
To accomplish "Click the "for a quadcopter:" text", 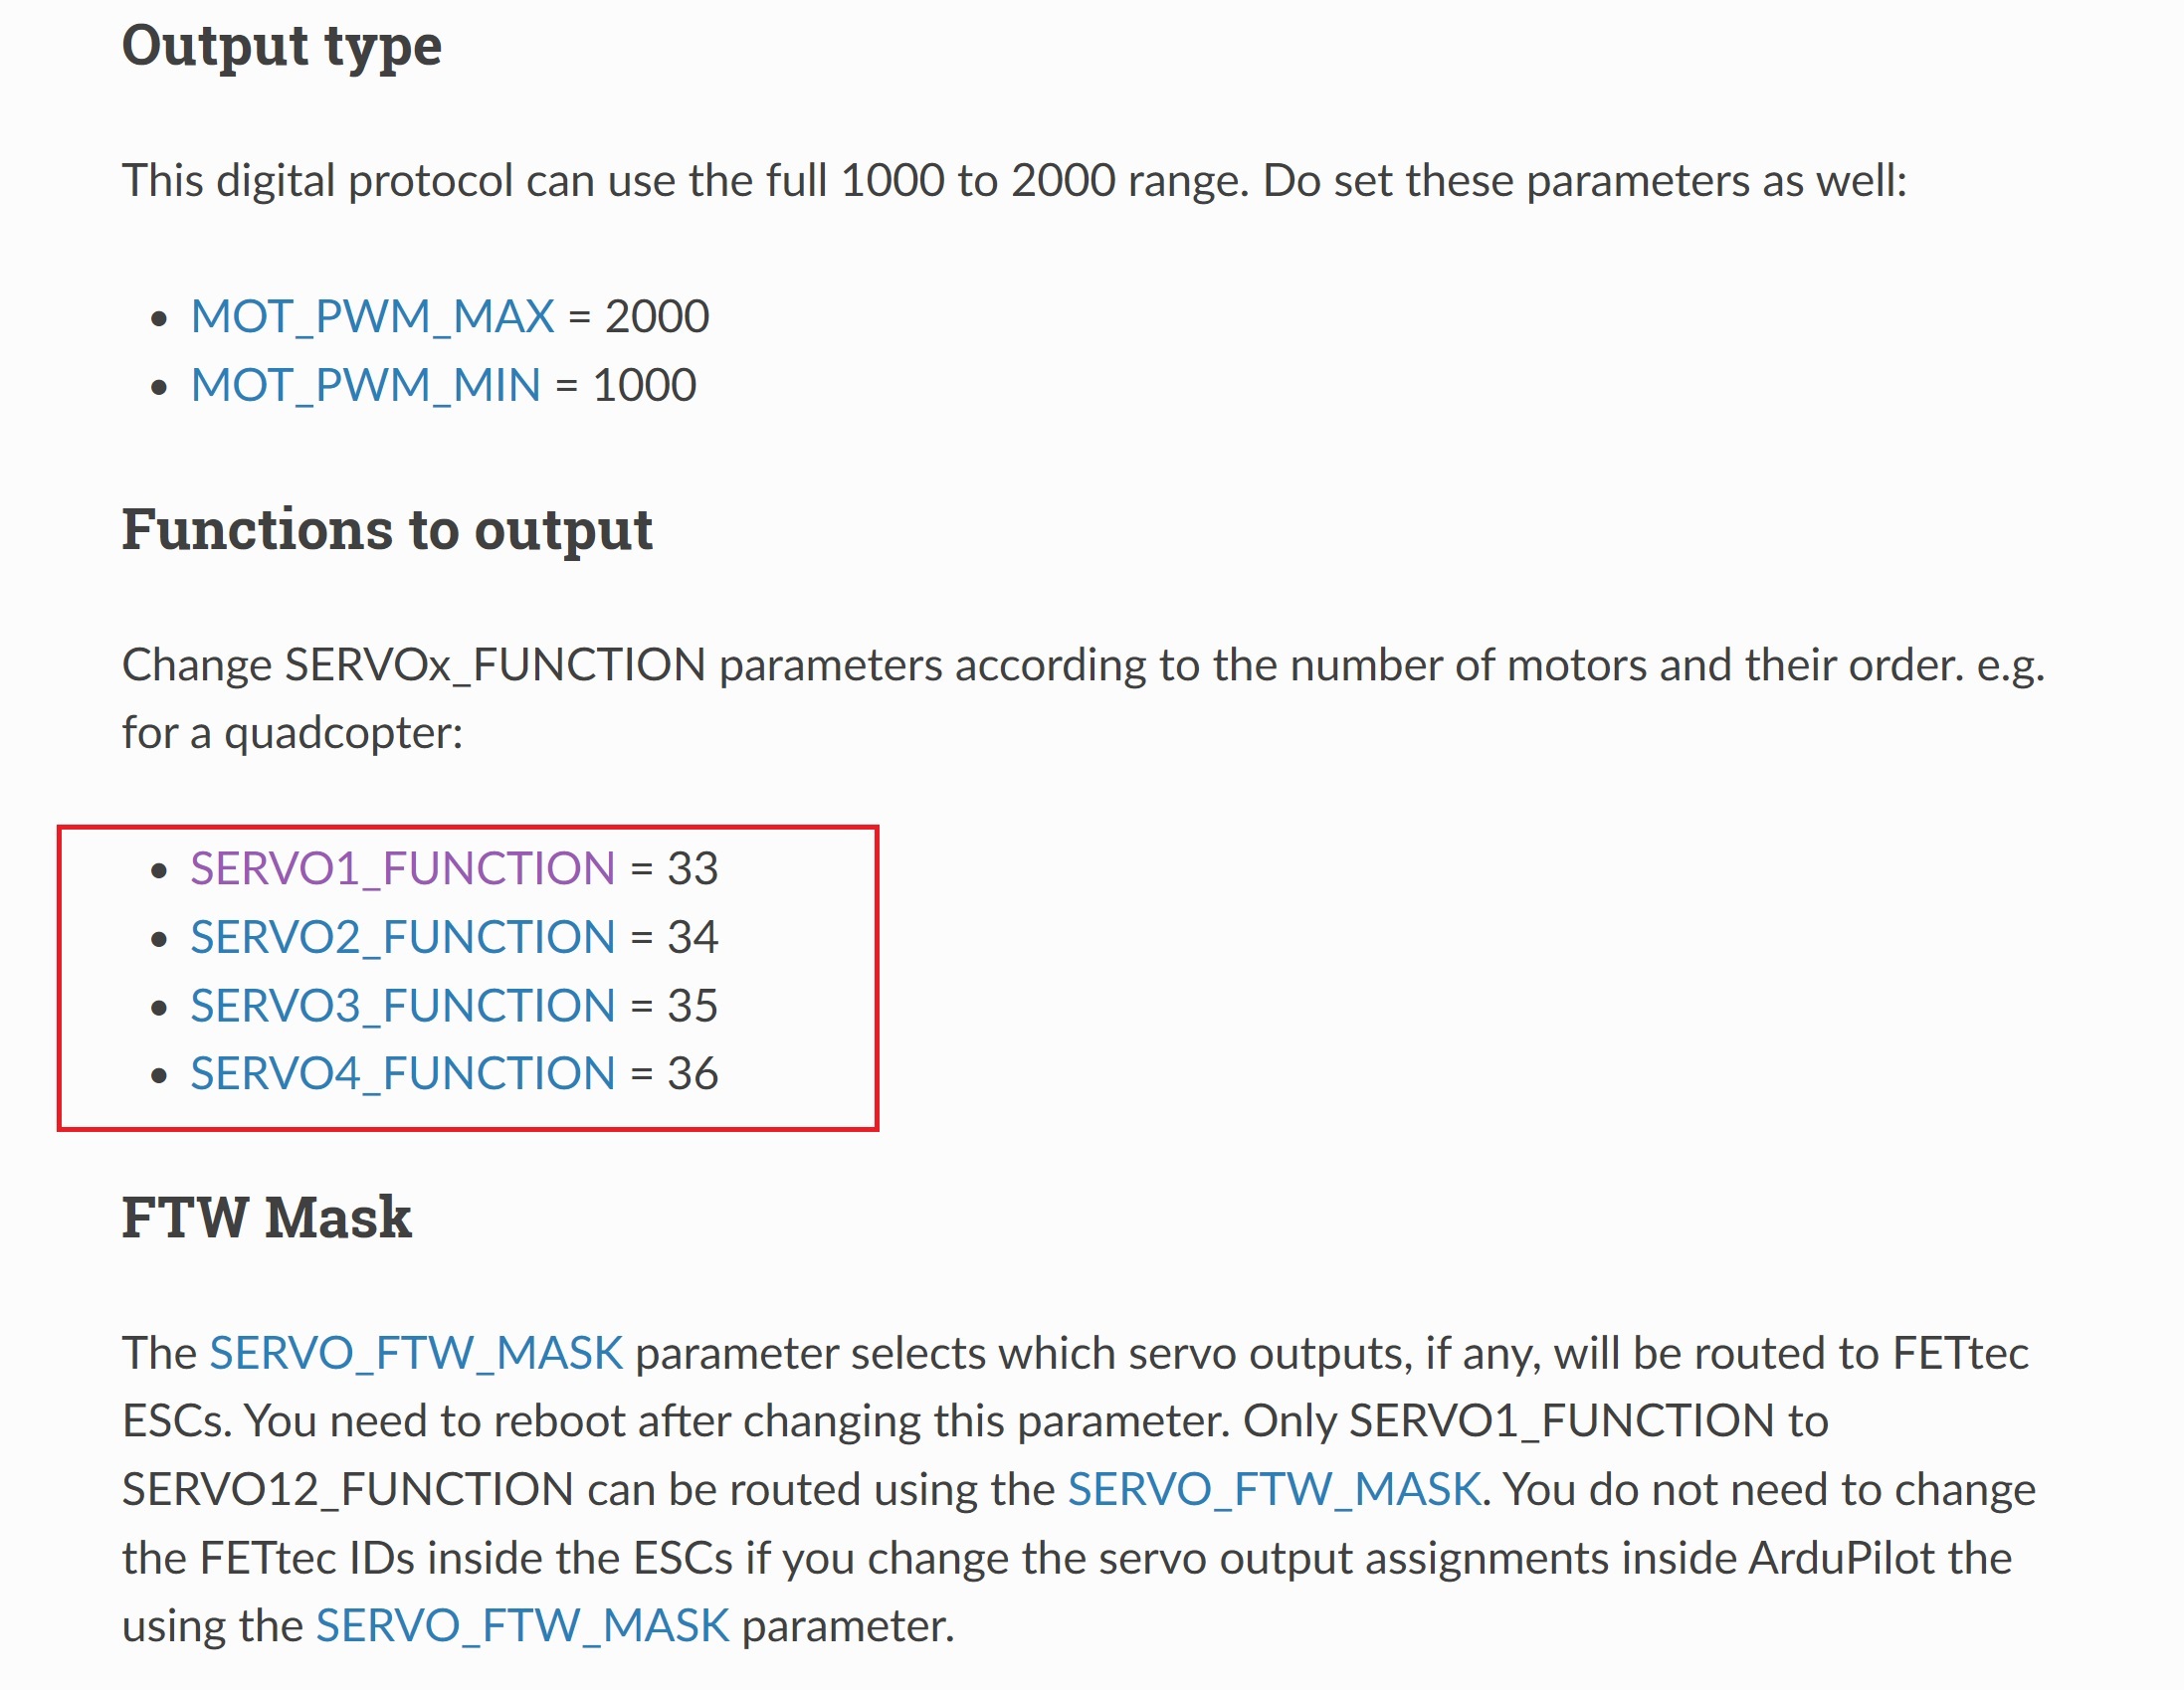I will (x=292, y=733).
